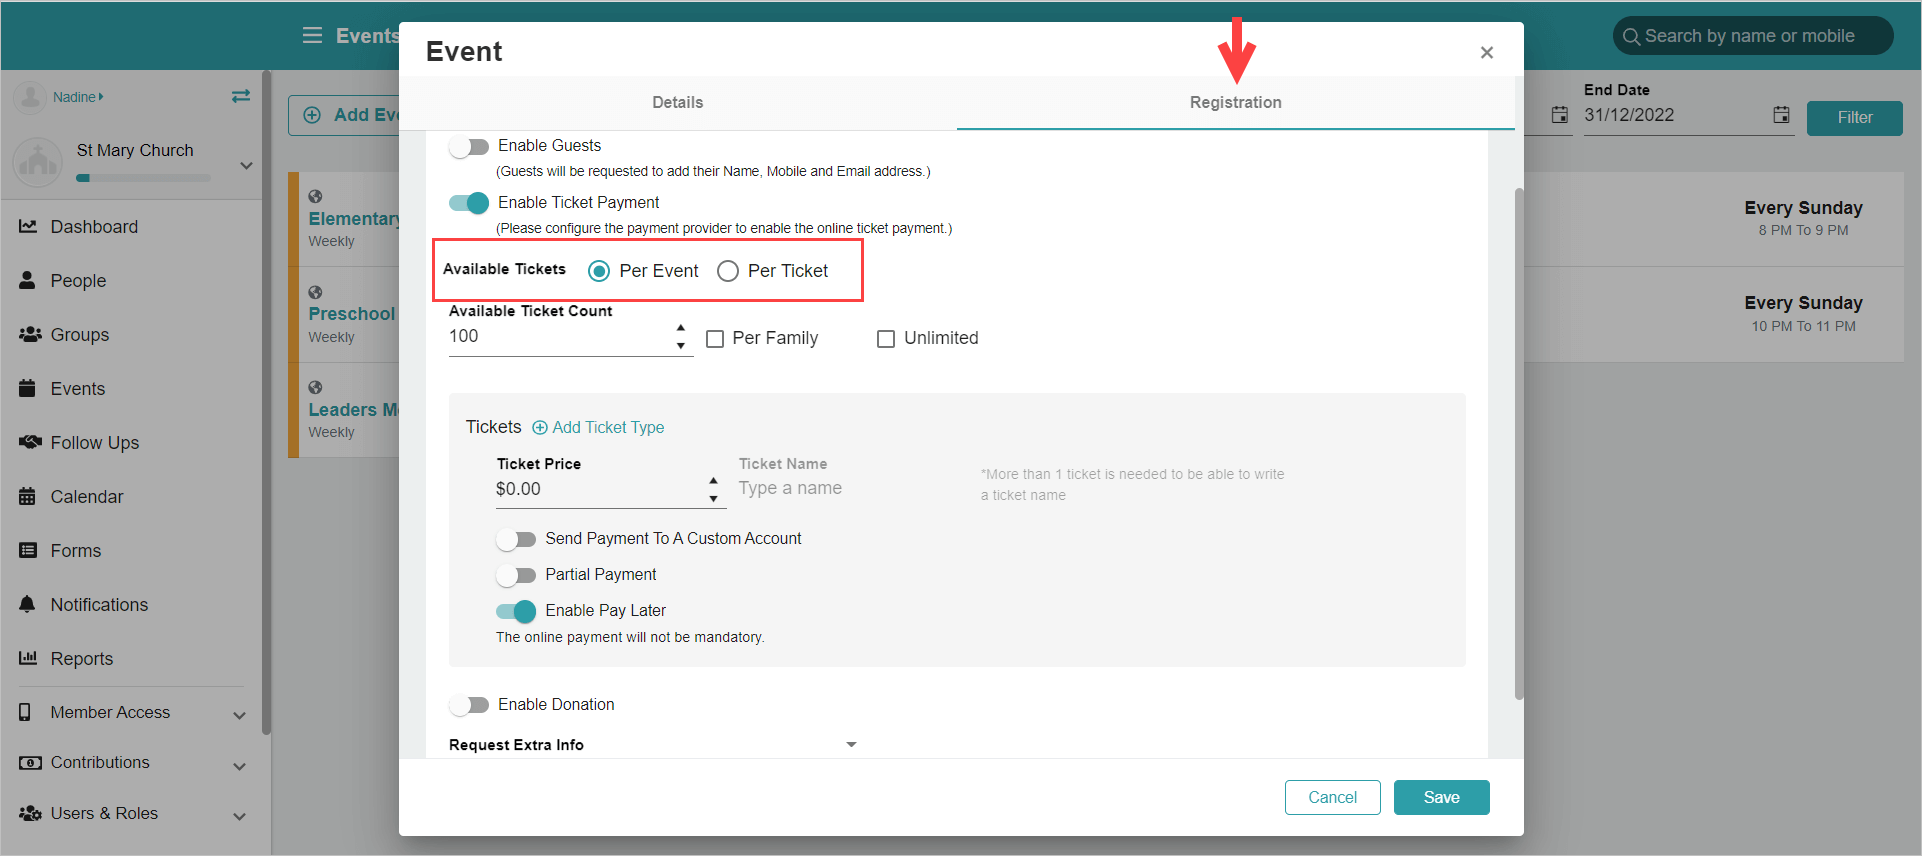
Task: Decrease Available Ticket Count stepper arrow
Action: 681,346
